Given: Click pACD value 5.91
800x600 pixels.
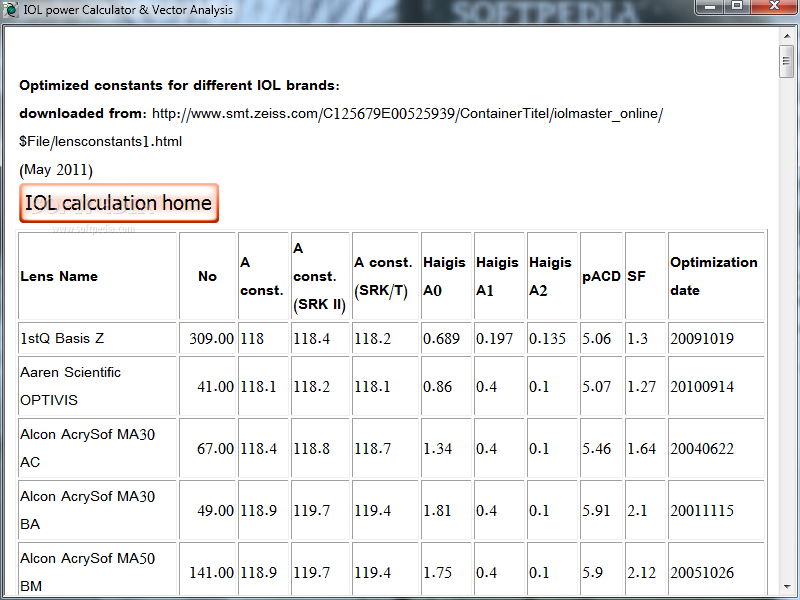Looking at the screenshot, I should (x=596, y=510).
